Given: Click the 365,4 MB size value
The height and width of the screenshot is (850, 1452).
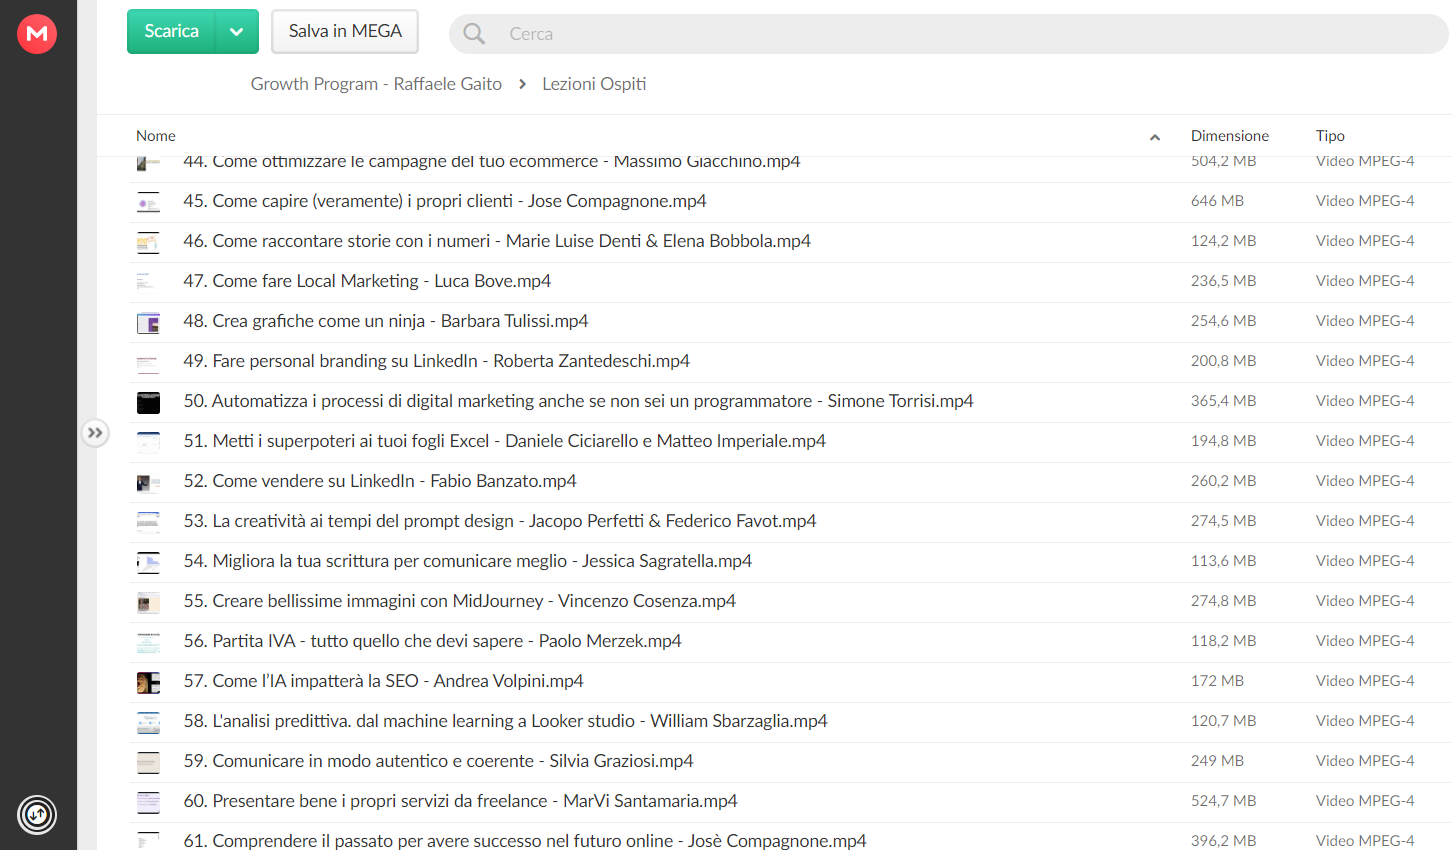Looking at the screenshot, I should coord(1223,401).
